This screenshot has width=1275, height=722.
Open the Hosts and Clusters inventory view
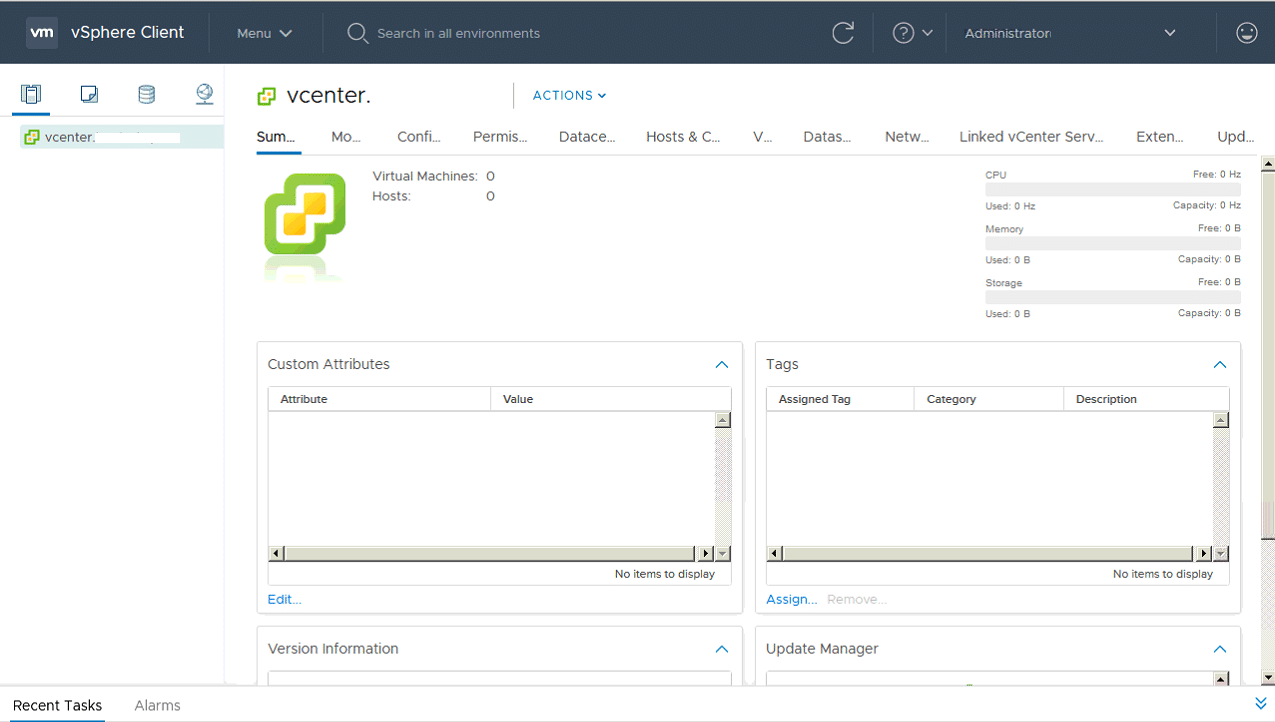(31, 94)
